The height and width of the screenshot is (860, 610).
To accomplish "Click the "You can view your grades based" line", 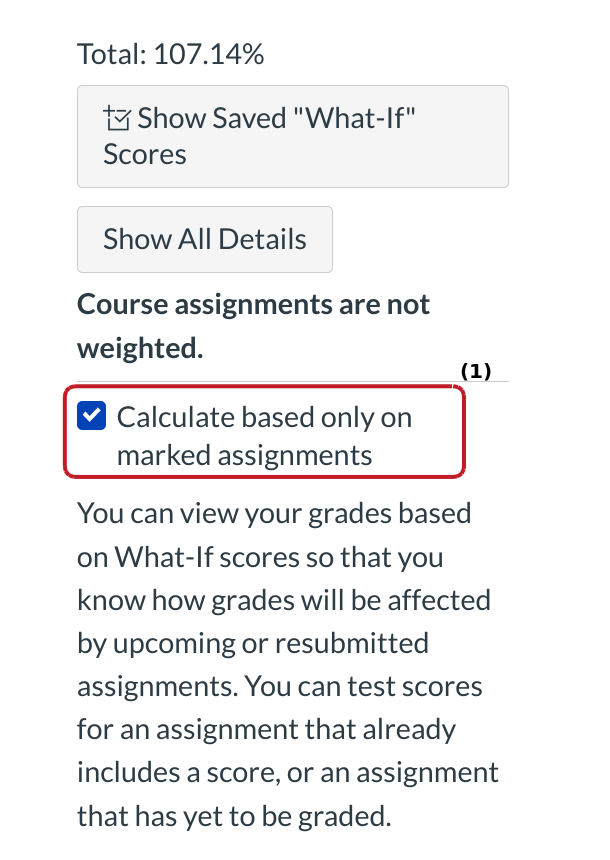I will coord(274,515).
